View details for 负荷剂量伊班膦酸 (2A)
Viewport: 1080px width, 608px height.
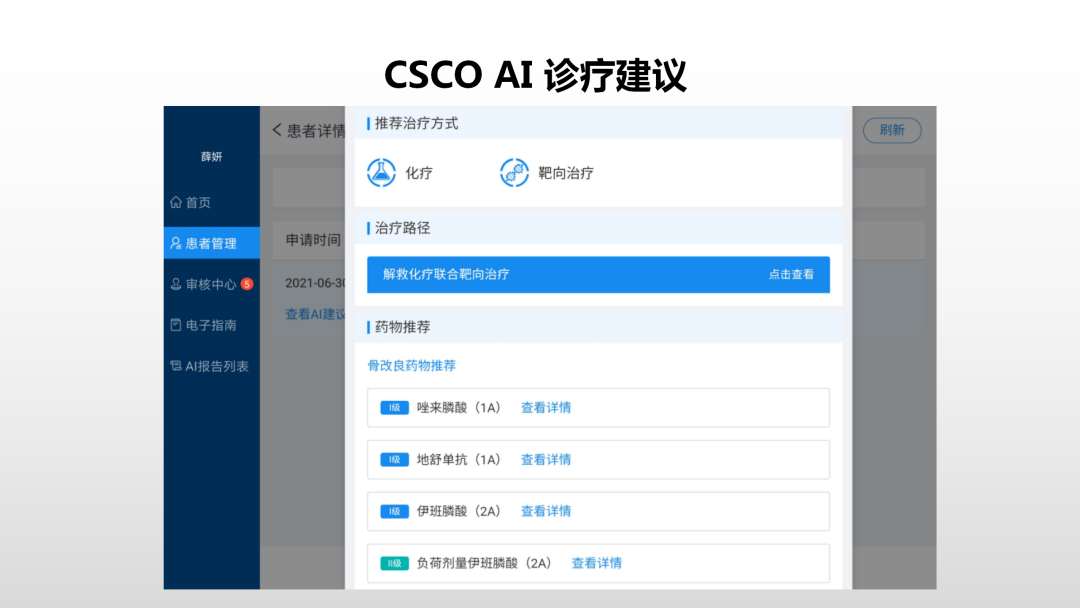(596, 563)
